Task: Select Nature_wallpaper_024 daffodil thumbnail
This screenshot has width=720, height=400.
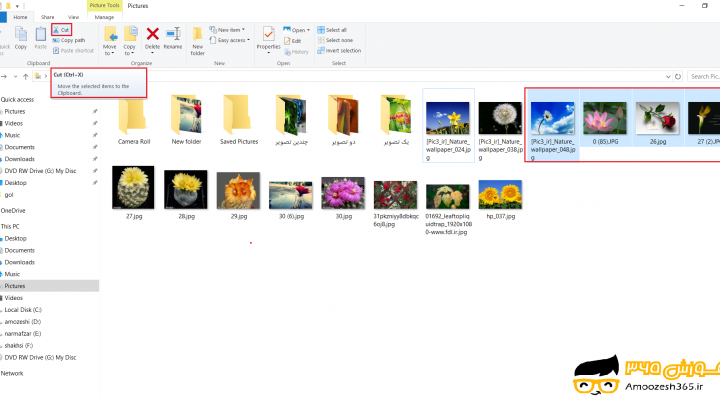Action: [x=448, y=118]
